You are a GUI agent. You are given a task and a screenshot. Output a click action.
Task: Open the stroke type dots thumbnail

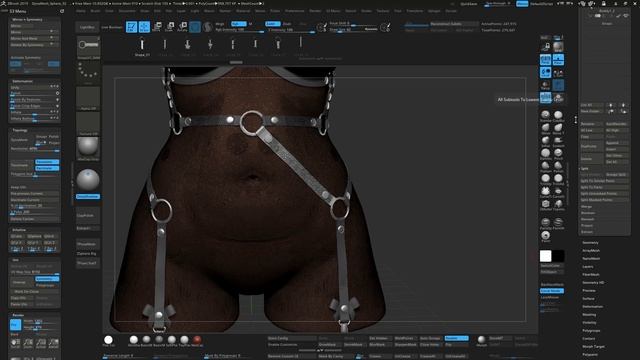pos(88,72)
